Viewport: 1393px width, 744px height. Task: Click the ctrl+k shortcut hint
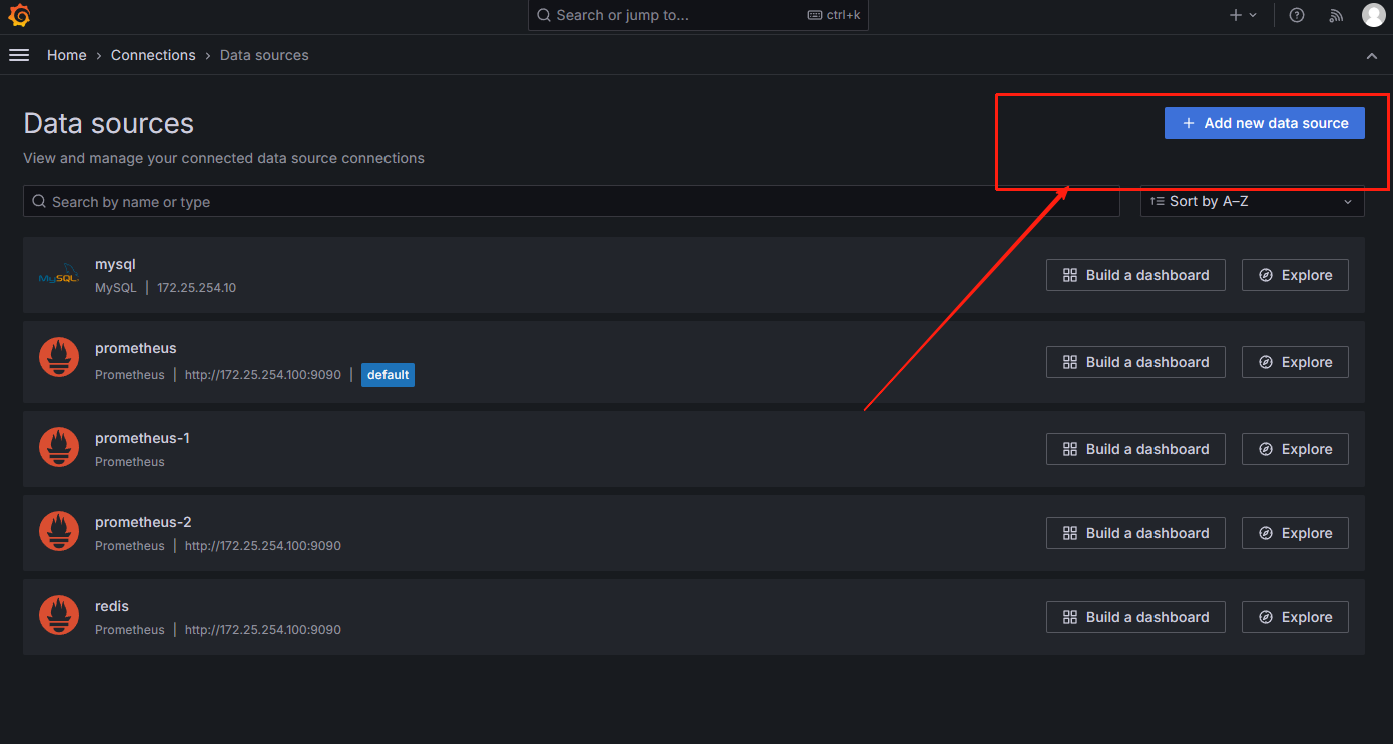tap(834, 15)
